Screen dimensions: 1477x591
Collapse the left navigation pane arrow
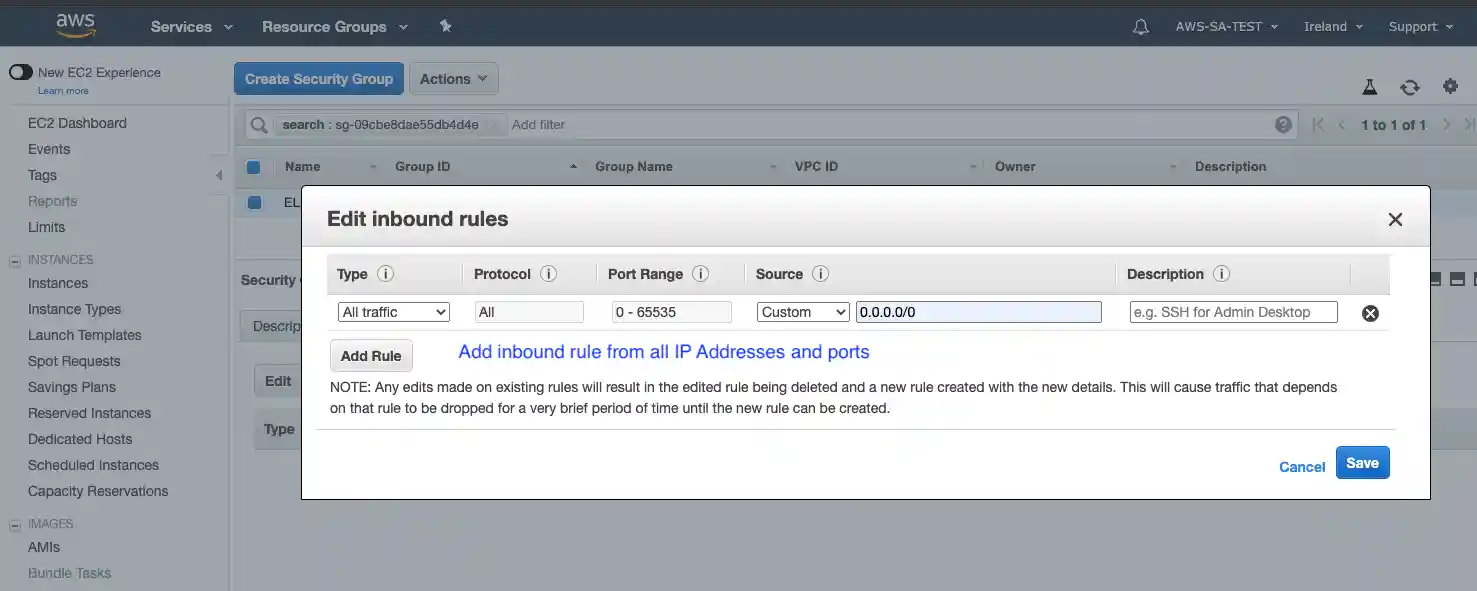(x=219, y=176)
